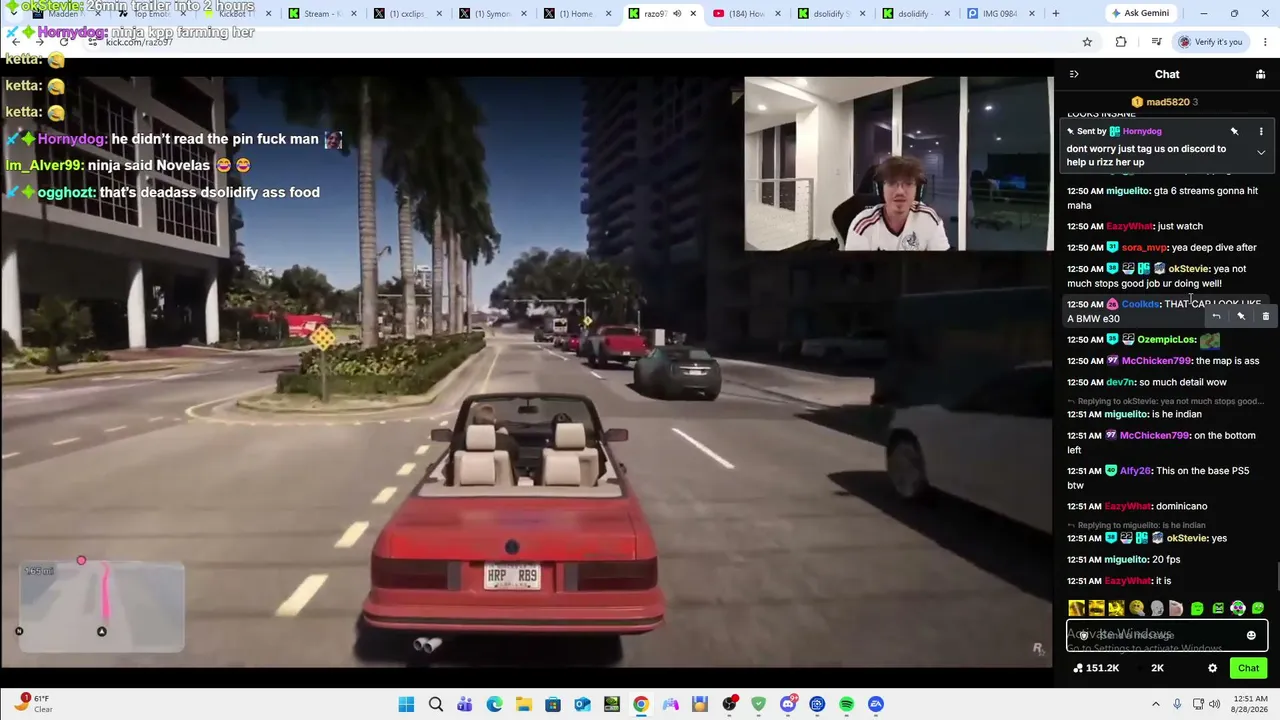Open the media control toolbar button

tap(1156, 42)
